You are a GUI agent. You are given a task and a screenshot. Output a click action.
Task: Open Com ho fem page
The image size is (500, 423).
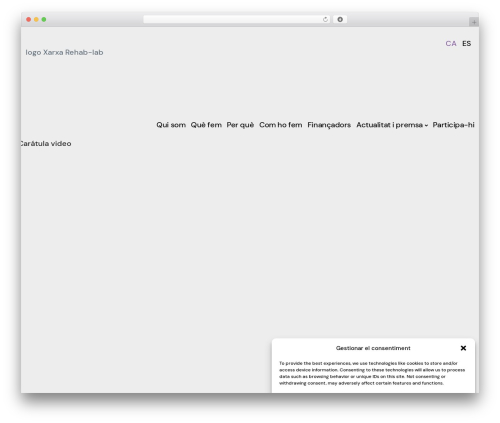tap(281, 125)
